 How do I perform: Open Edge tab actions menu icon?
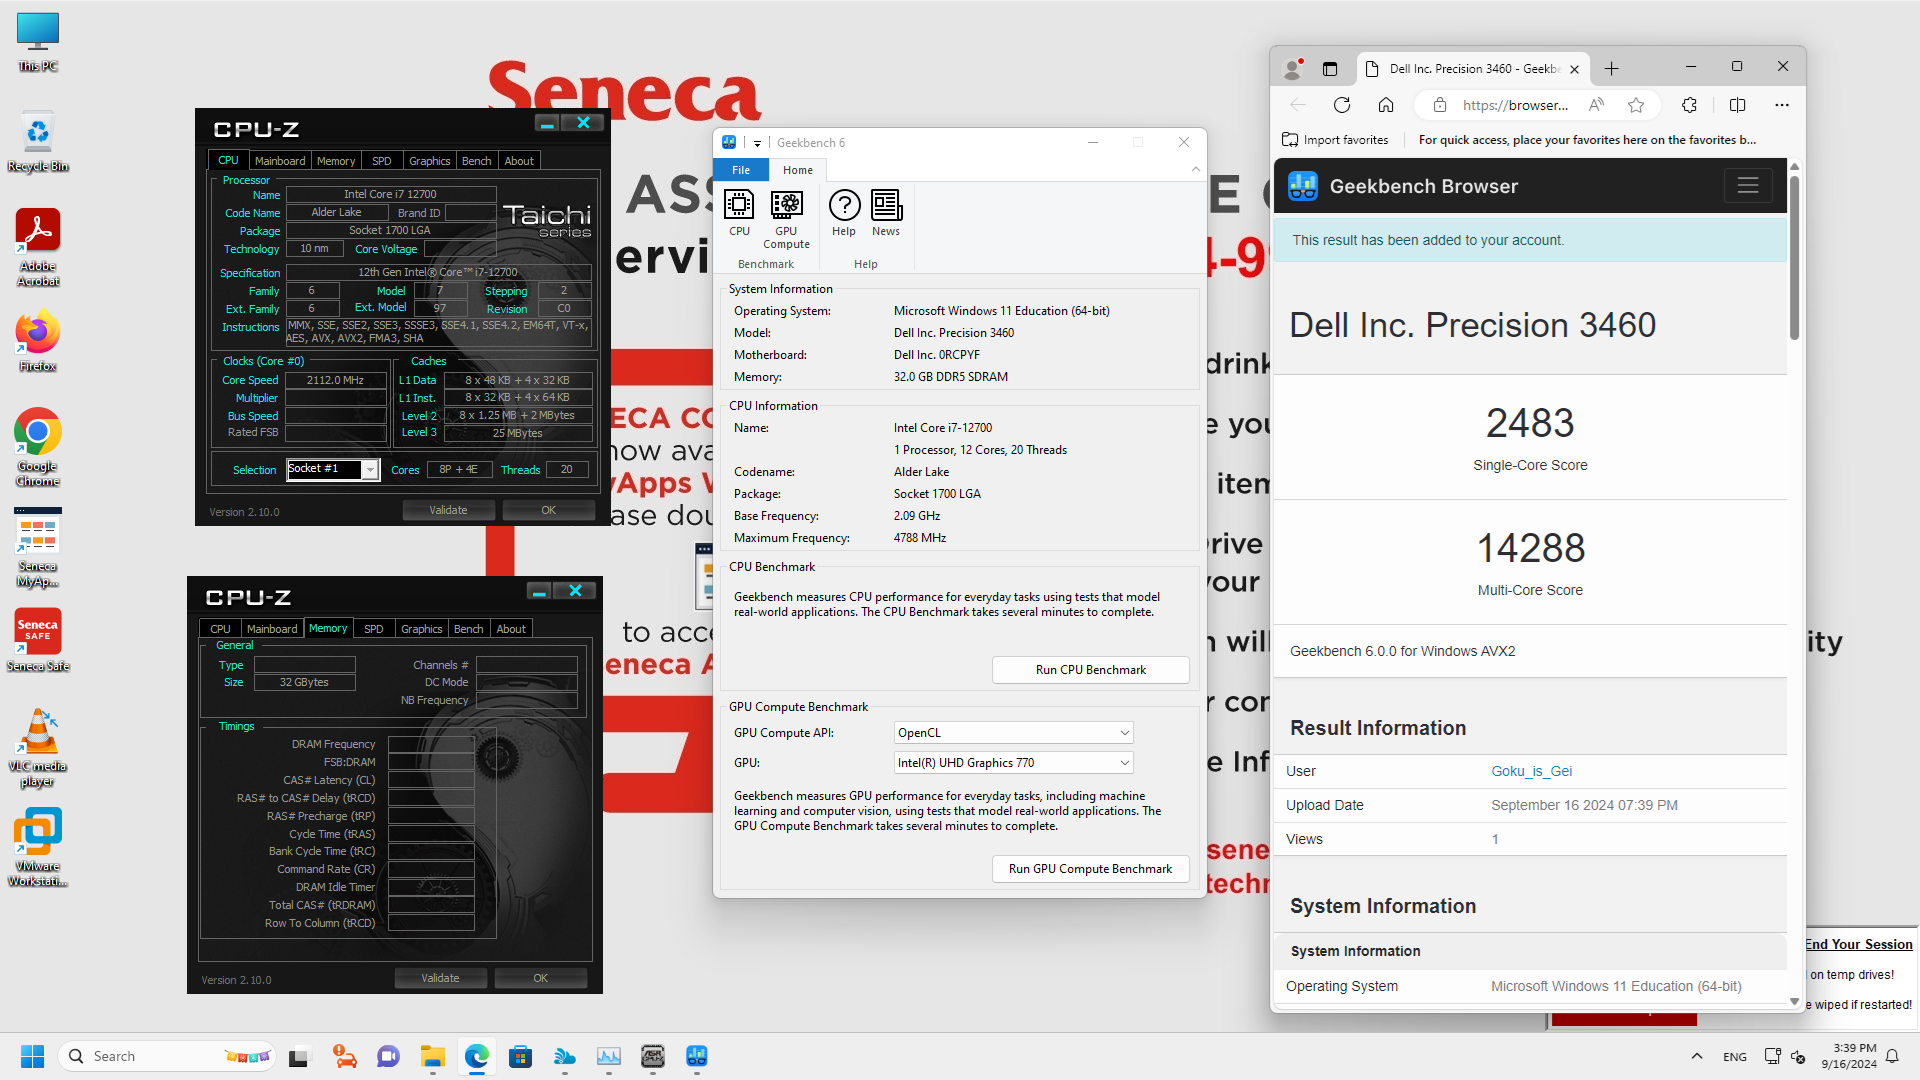(x=1329, y=69)
